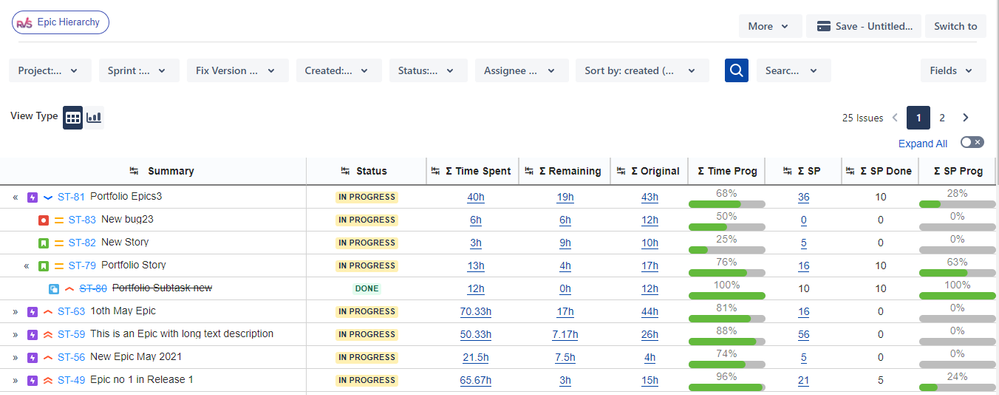Click the epic type icon for ST-81
The height and width of the screenshot is (395, 999).
(x=32, y=198)
